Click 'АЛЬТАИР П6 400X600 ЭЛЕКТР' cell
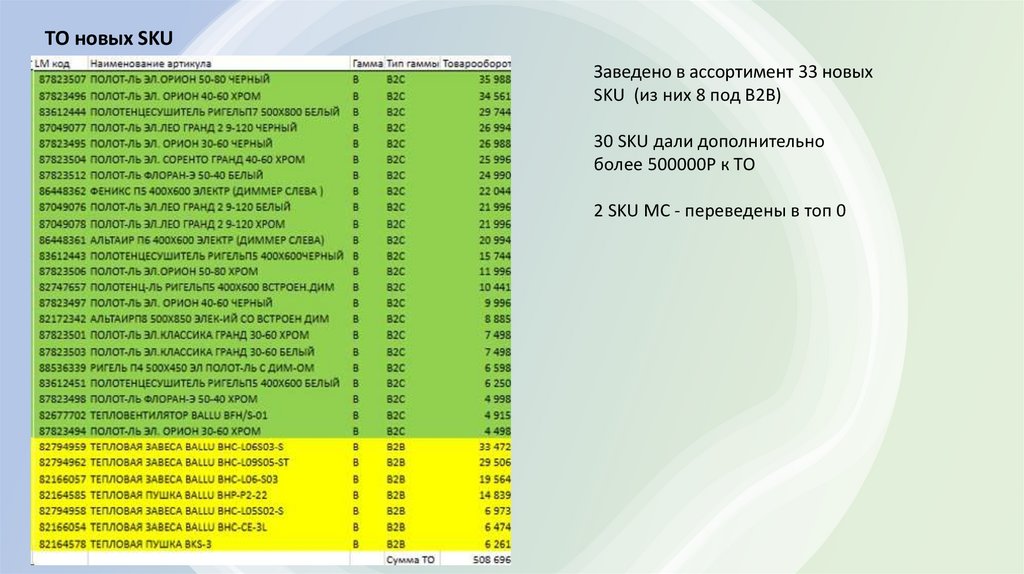 tap(207, 240)
